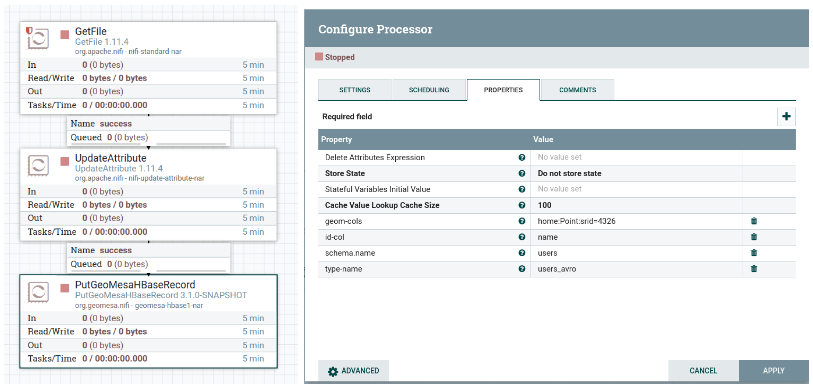The image size is (813, 389).
Task: Cancel the processor configuration
Action: [703, 371]
